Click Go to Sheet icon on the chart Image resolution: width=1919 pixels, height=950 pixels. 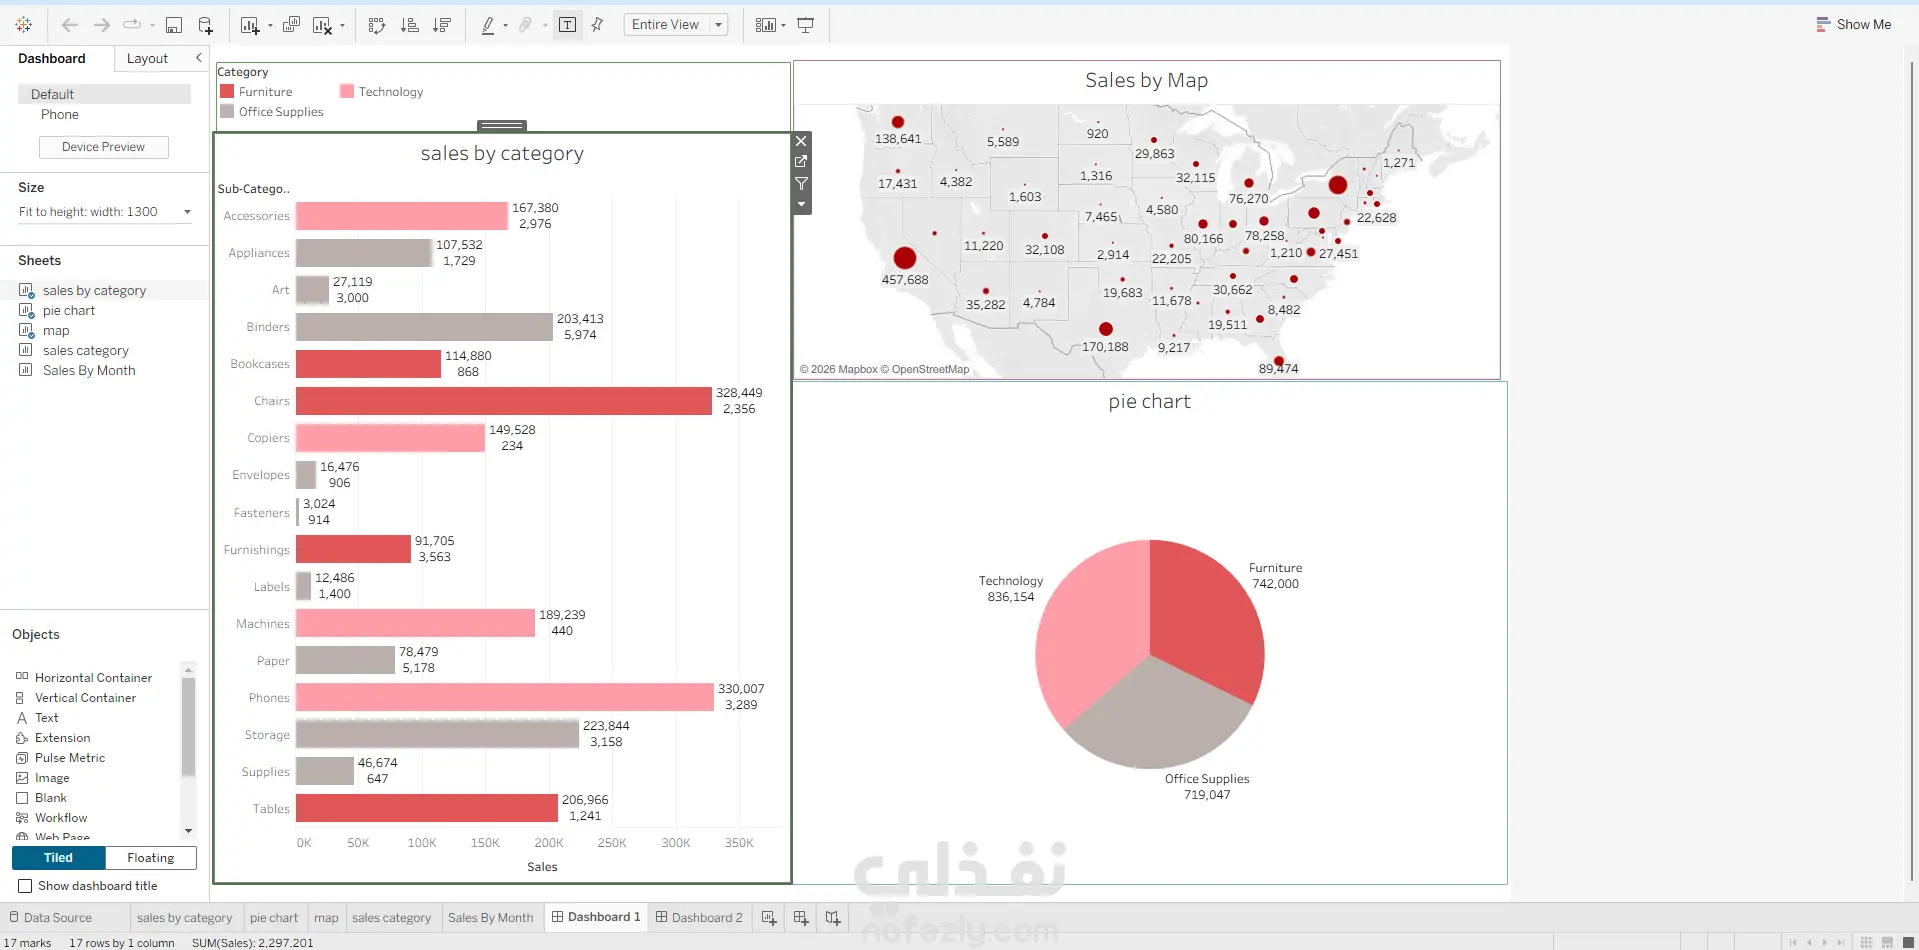coord(801,161)
